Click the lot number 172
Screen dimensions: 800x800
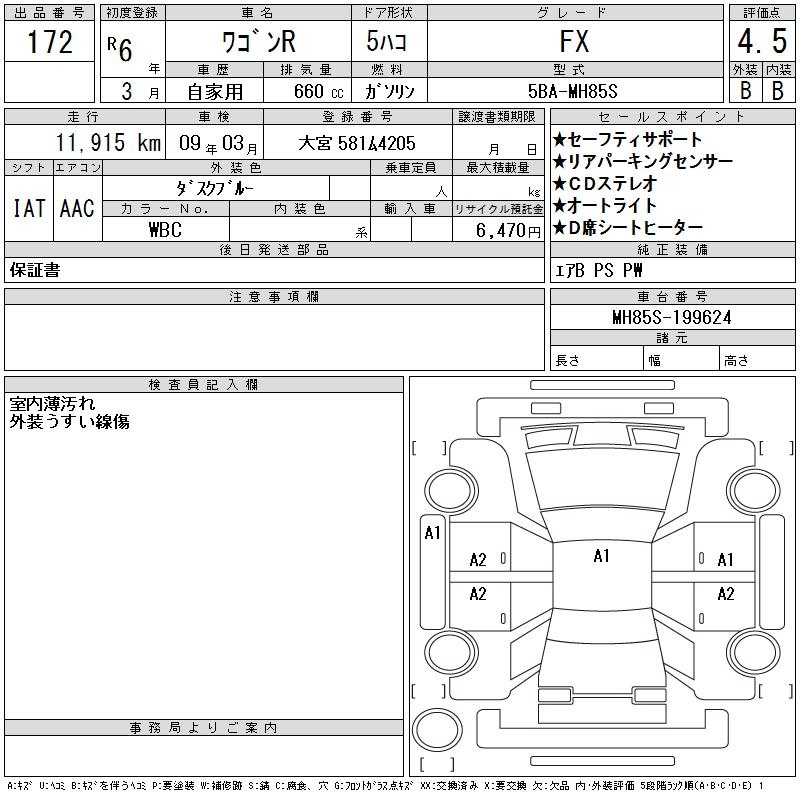[x=49, y=42]
